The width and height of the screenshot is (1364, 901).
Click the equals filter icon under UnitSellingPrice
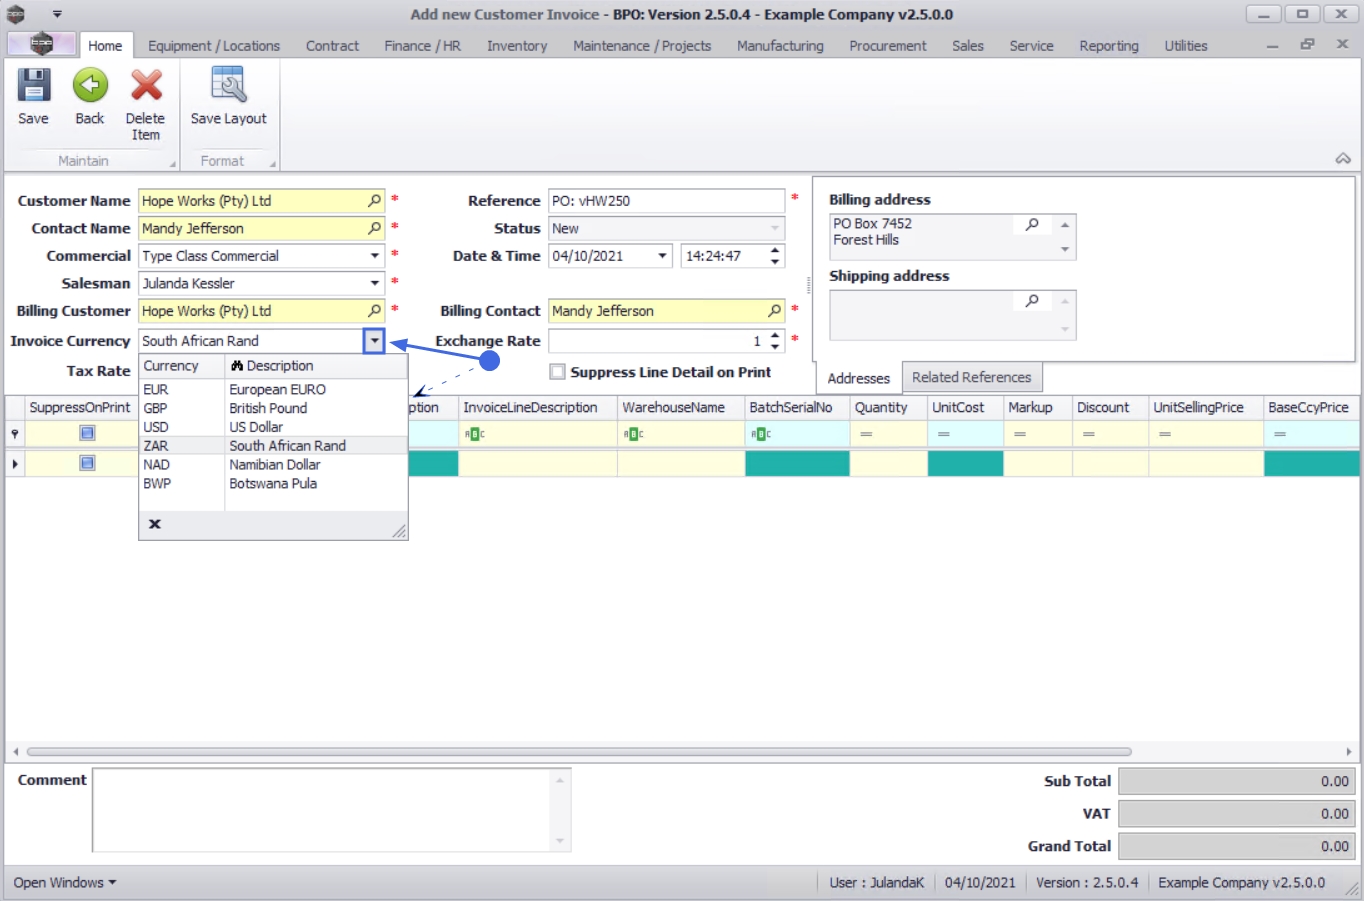click(x=1165, y=434)
